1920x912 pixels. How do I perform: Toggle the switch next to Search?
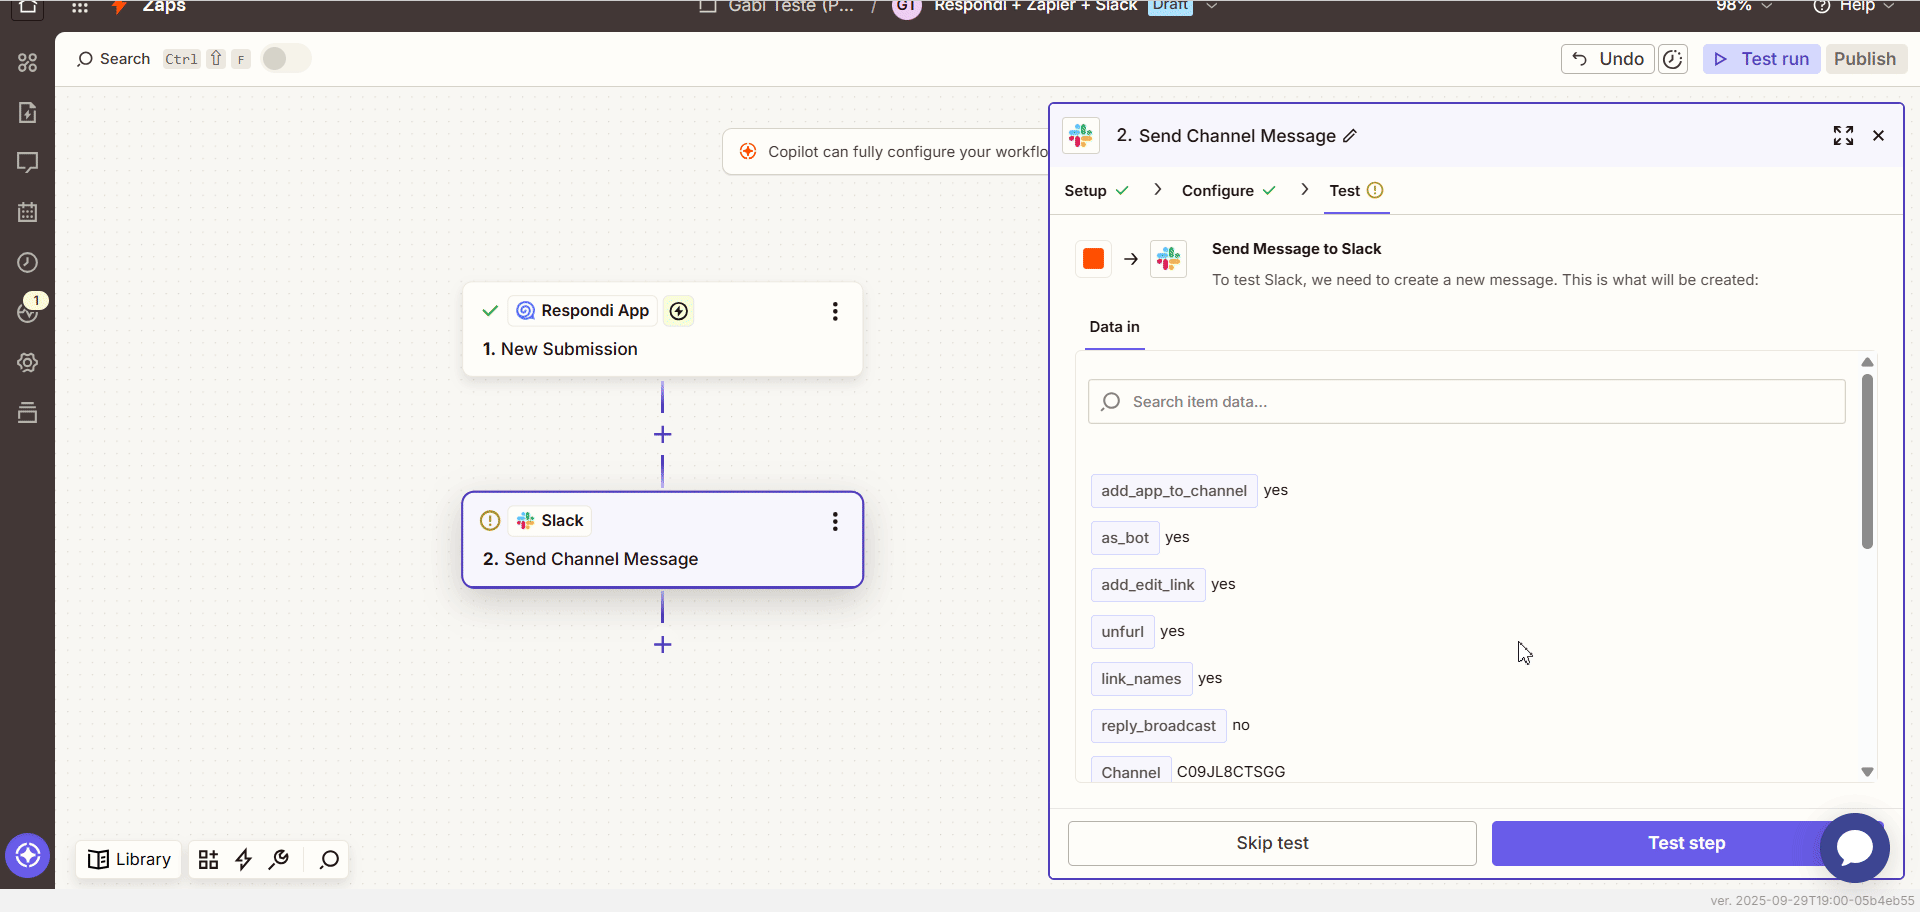tap(286, 59)
